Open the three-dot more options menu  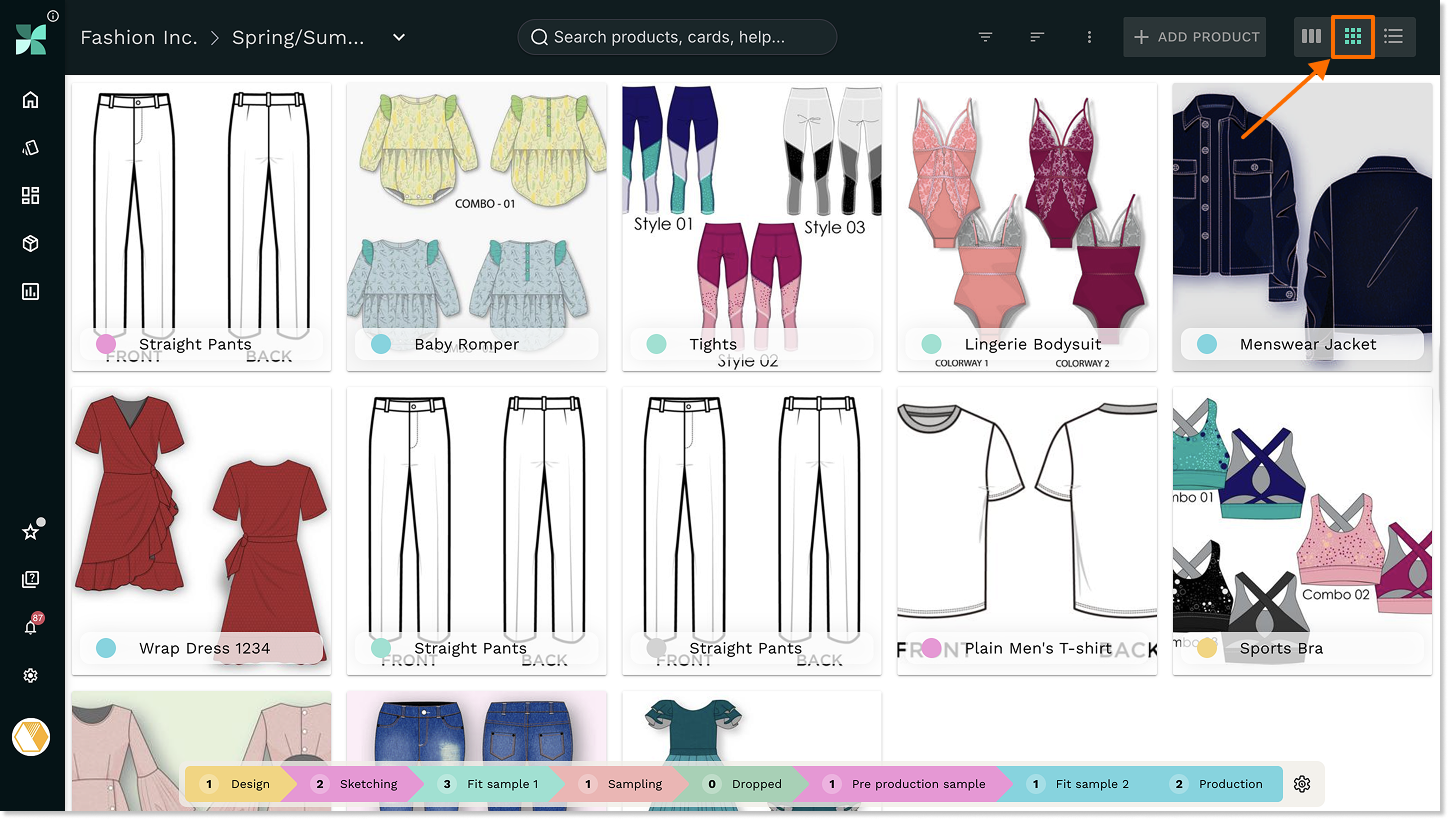tap(1089, 37)
